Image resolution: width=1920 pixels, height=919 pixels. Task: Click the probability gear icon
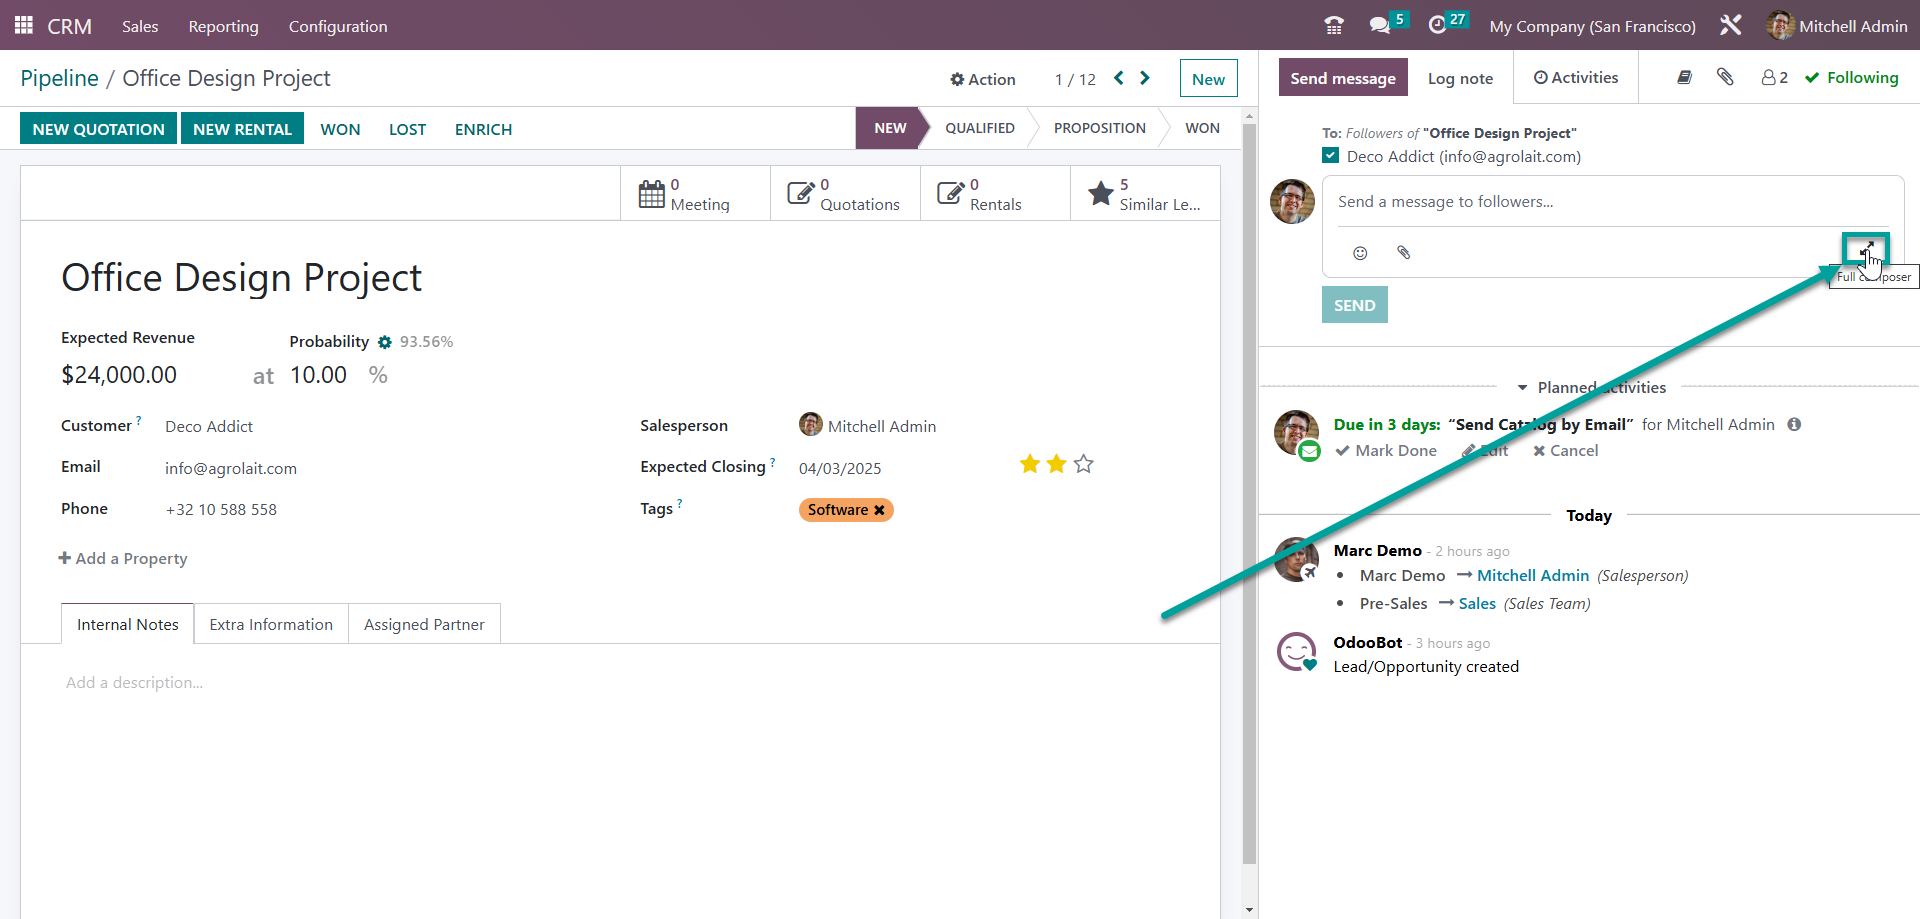pos(385,342)
